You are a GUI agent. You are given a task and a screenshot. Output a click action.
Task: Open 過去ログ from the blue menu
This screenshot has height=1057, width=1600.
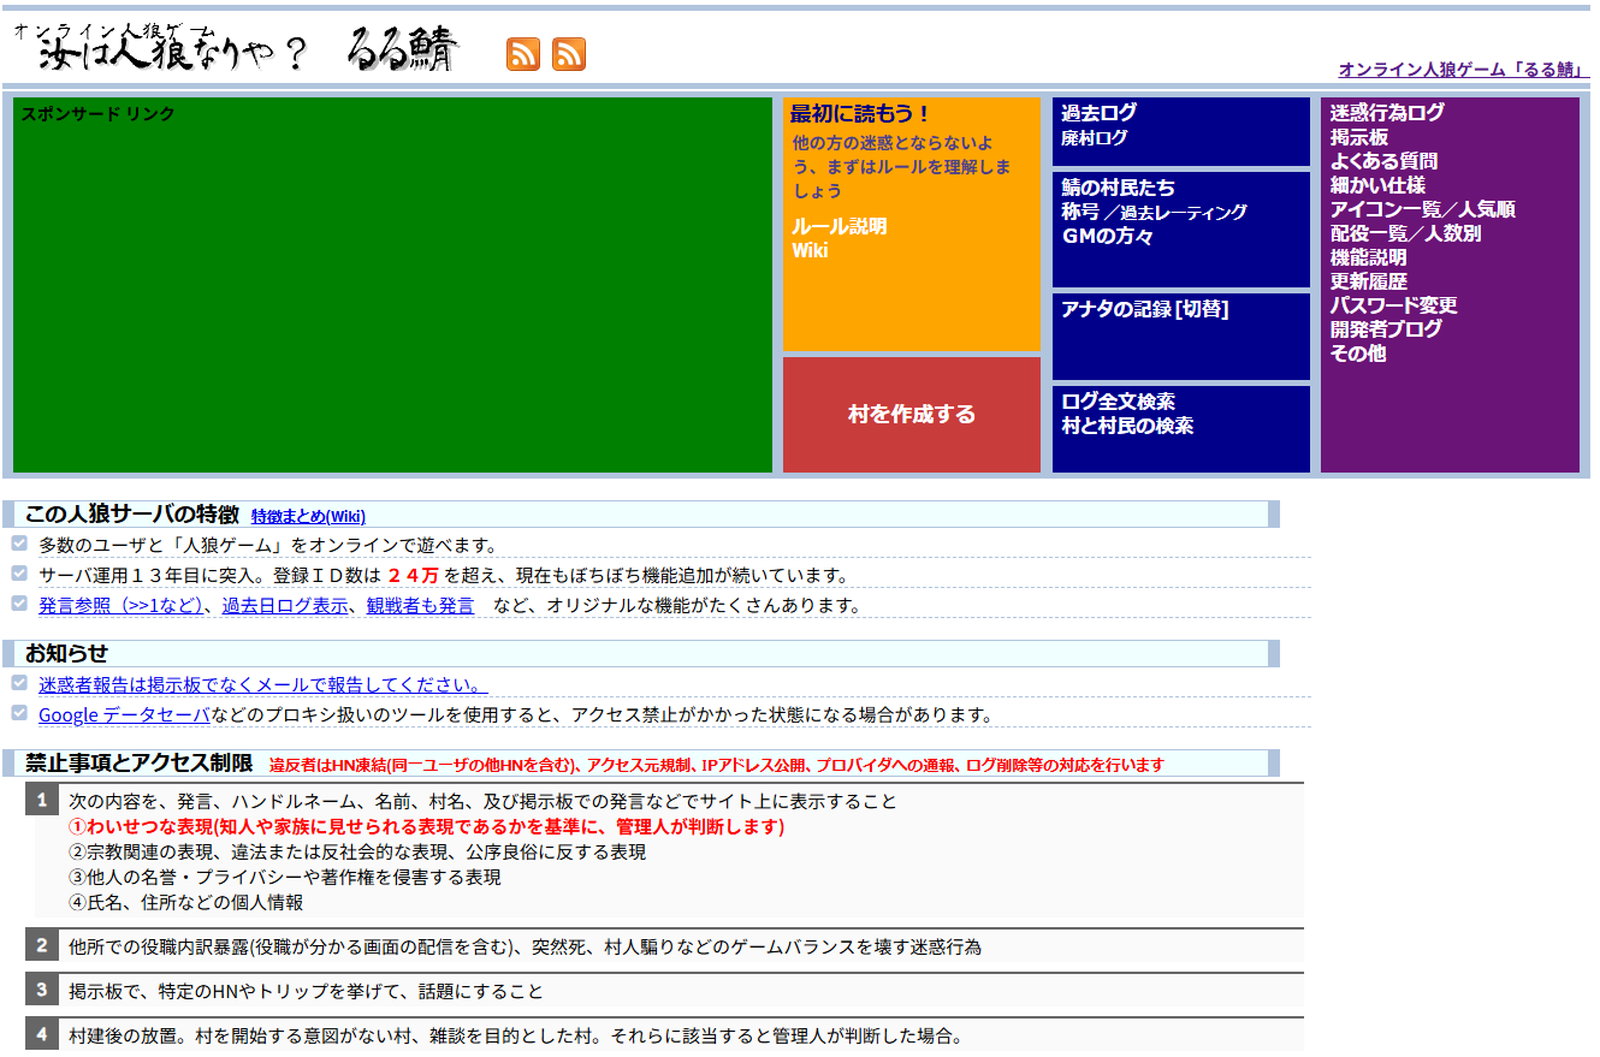pos(1098,113)
